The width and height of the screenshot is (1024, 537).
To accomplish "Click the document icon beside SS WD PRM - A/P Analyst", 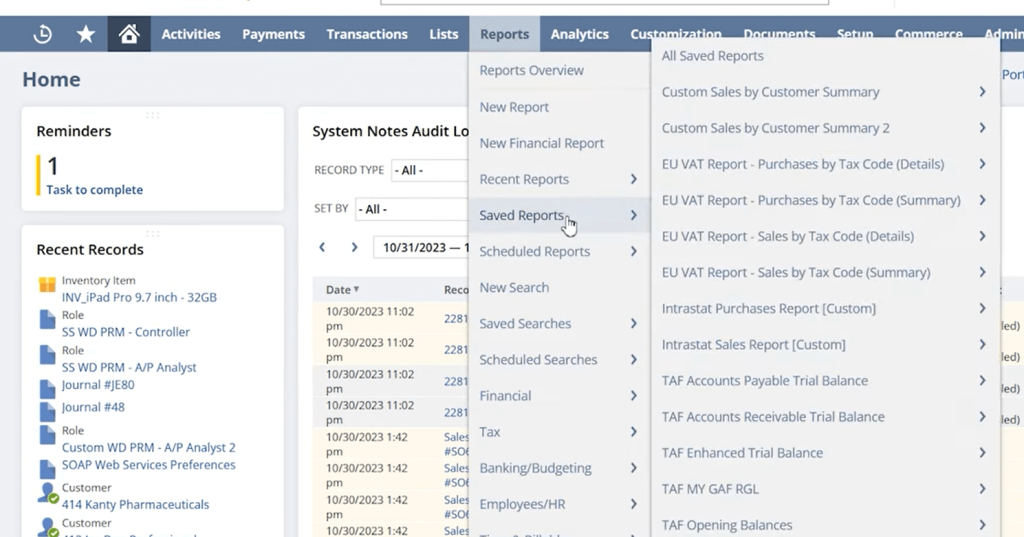I will tap(47, 355).
